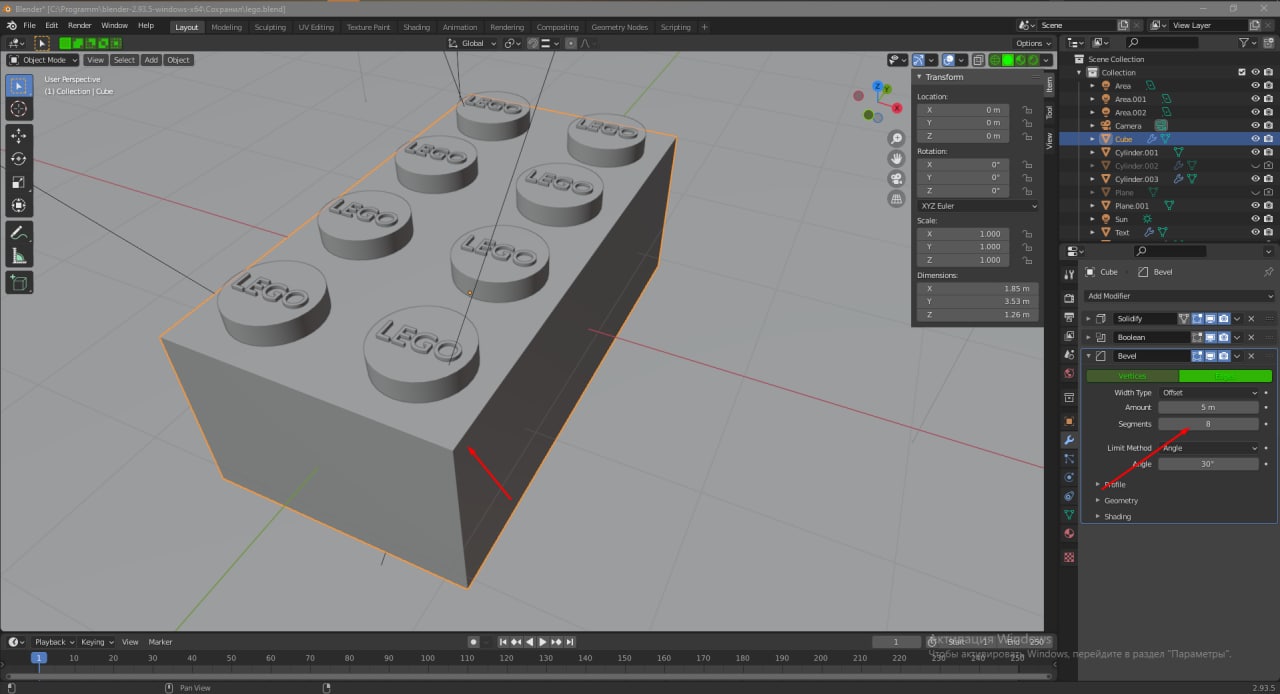Select the Add Cube tool
Viewport: 1280px width, 694px height.
point(19,283)
